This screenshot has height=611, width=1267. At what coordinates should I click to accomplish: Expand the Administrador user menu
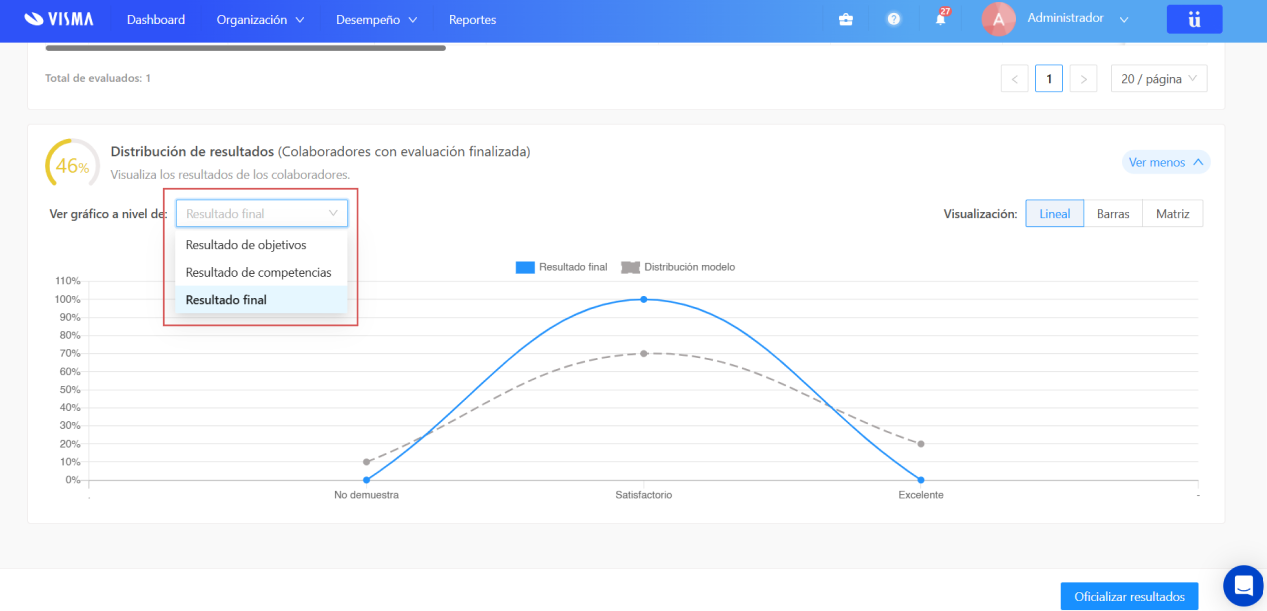pyautogui.click(x=1078, y=19)
